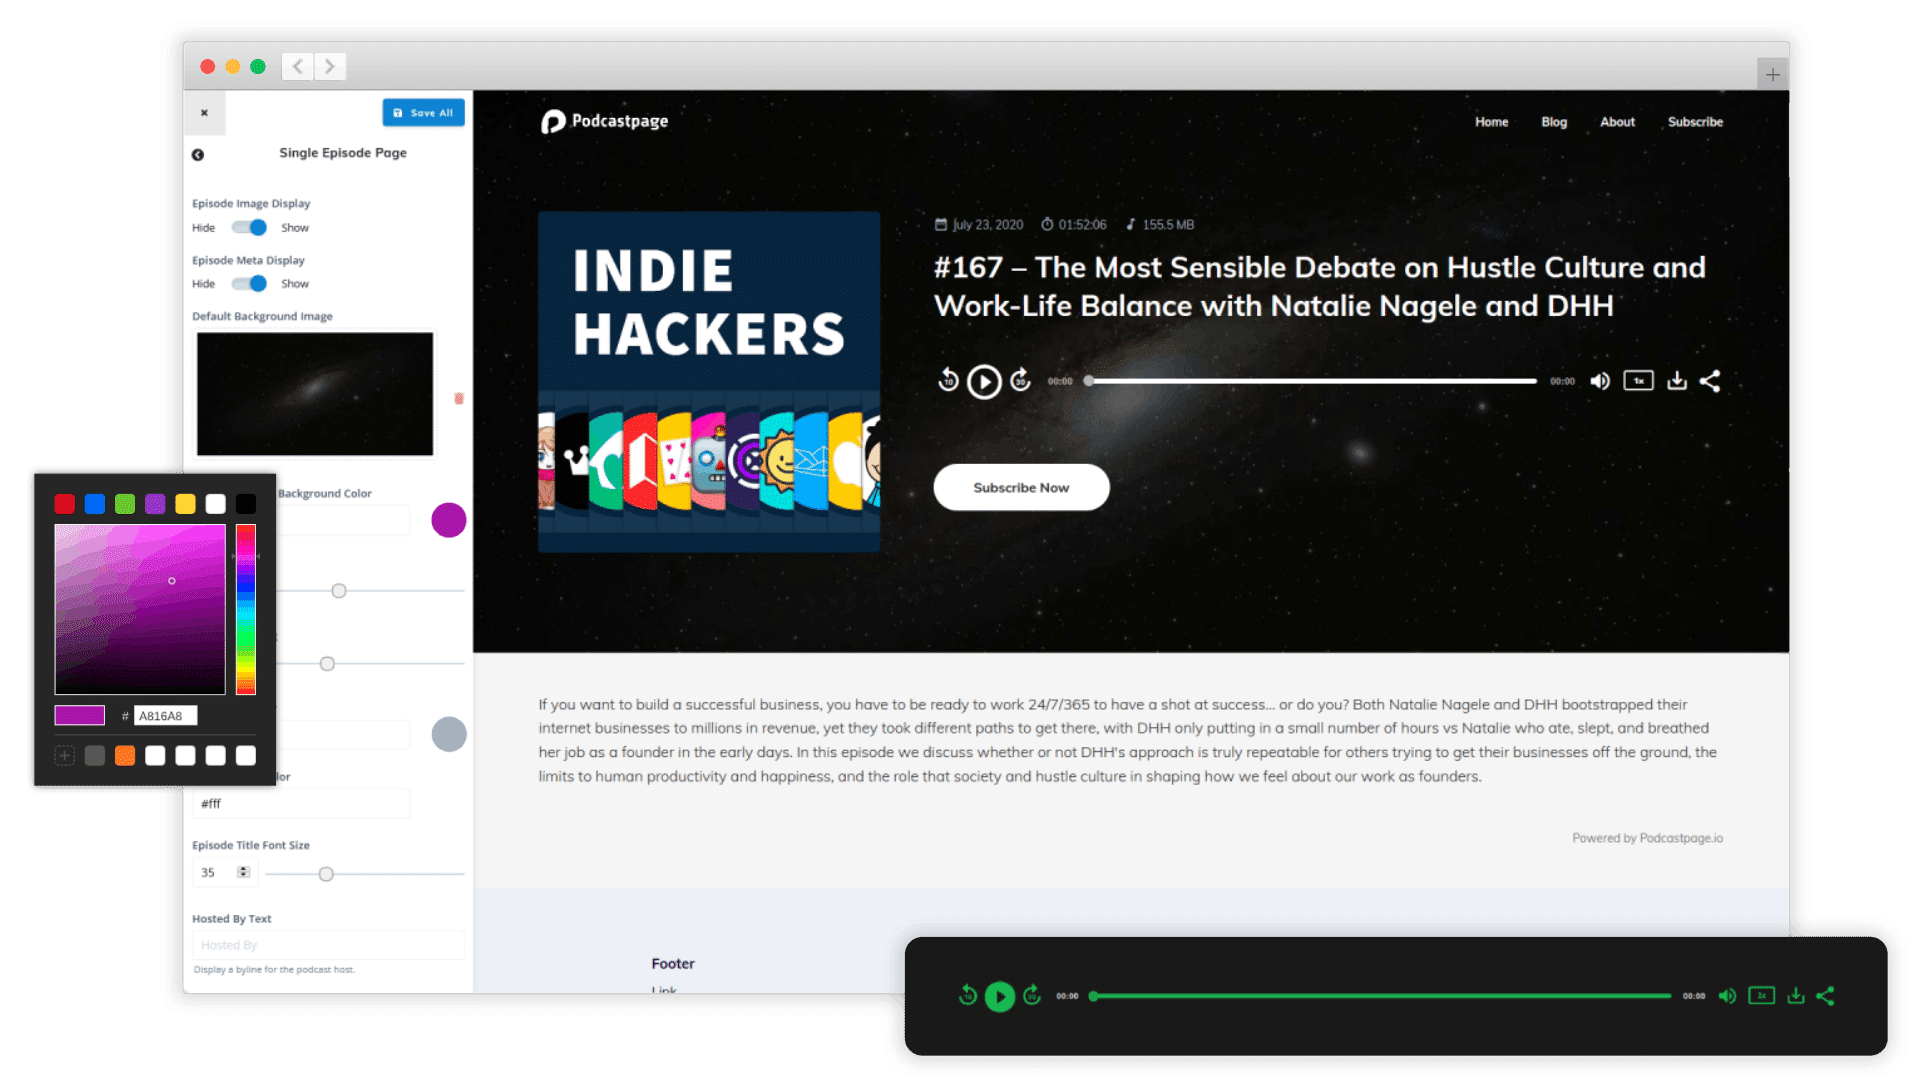Open the Powered by Podcastpage.io link
The image size is (1920, 1076).
click(1647, 838)
